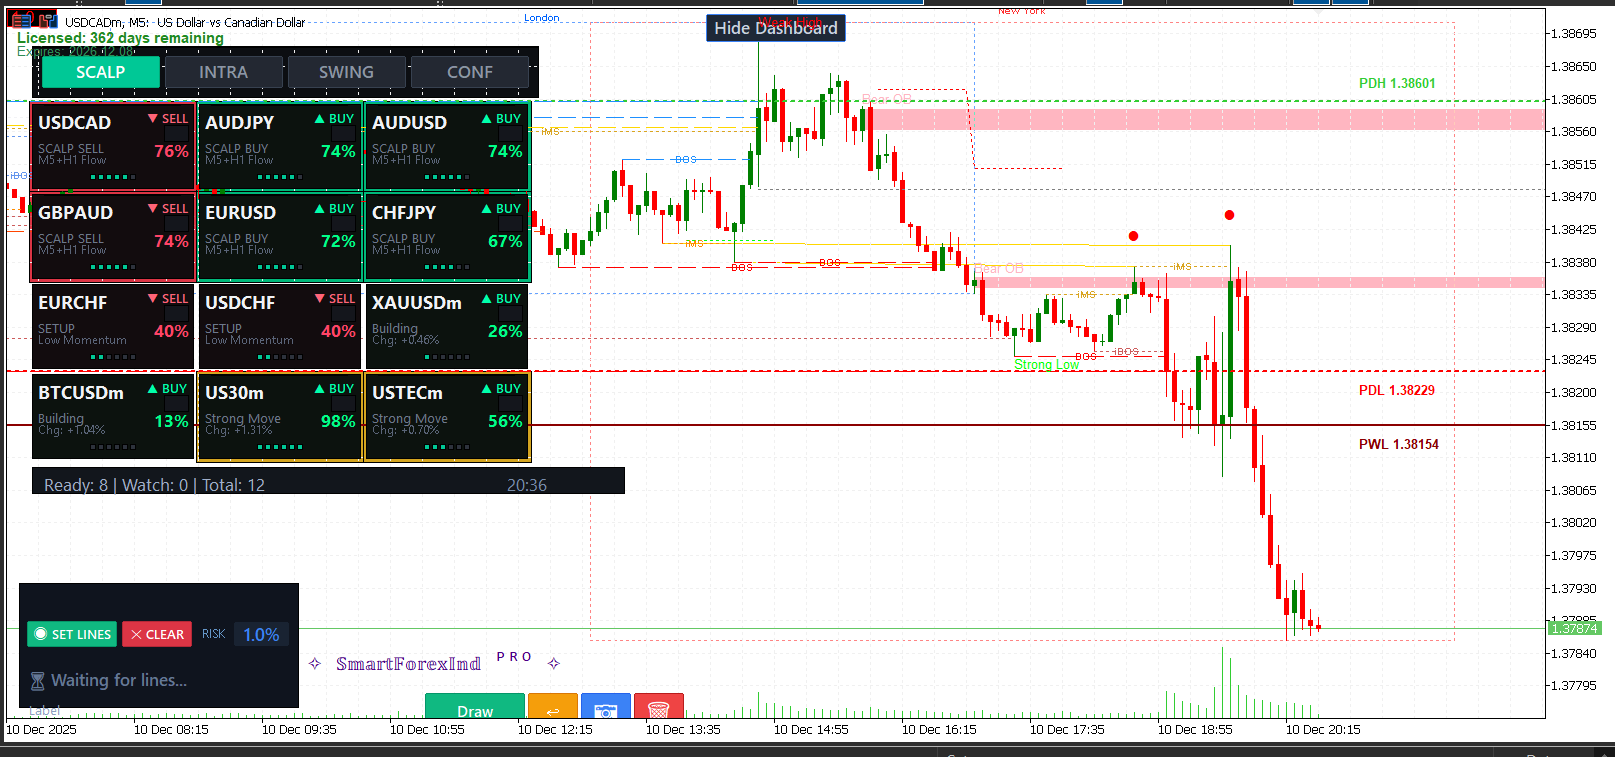Click the current price tag 1.37874
The image size is (1615, 757).
pos(1575,628)
